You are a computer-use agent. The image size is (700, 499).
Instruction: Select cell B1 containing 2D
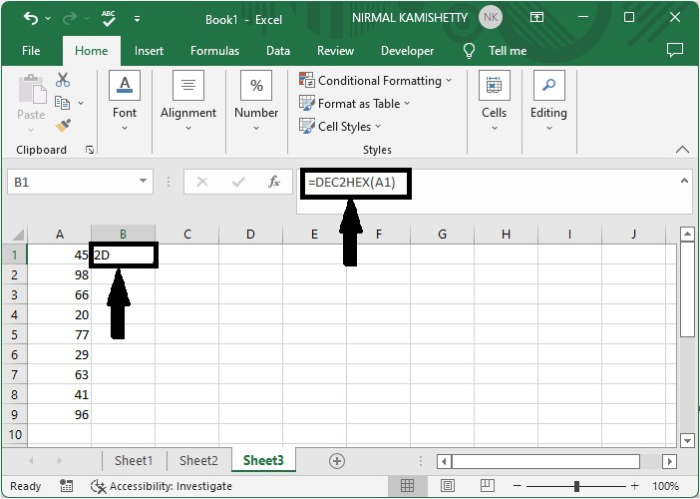coord(123,255)
